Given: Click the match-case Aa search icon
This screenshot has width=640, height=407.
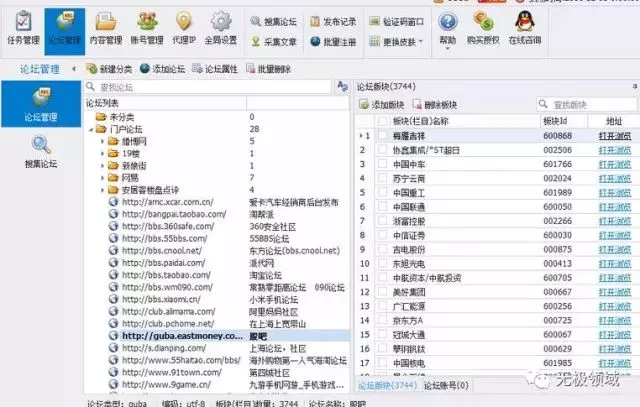Looking at the screenshot, I should click(x=342, y=87).
